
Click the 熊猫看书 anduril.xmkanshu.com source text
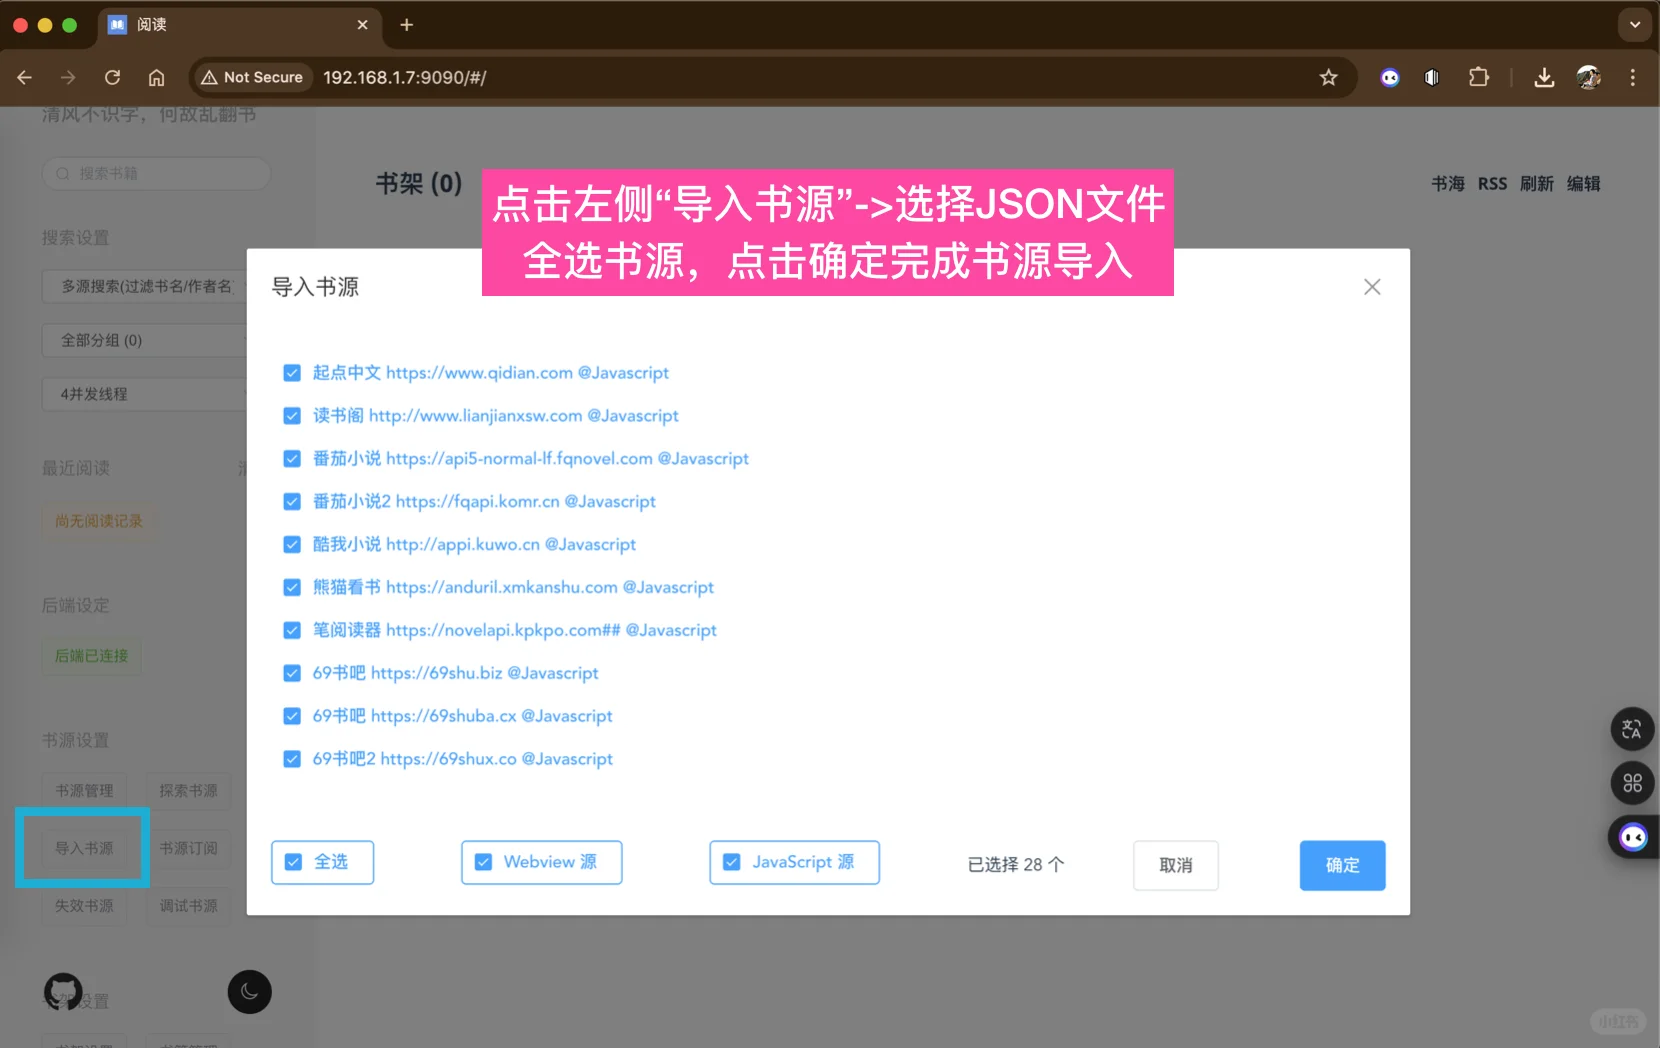pyautogui.click(x=513, y=588)
